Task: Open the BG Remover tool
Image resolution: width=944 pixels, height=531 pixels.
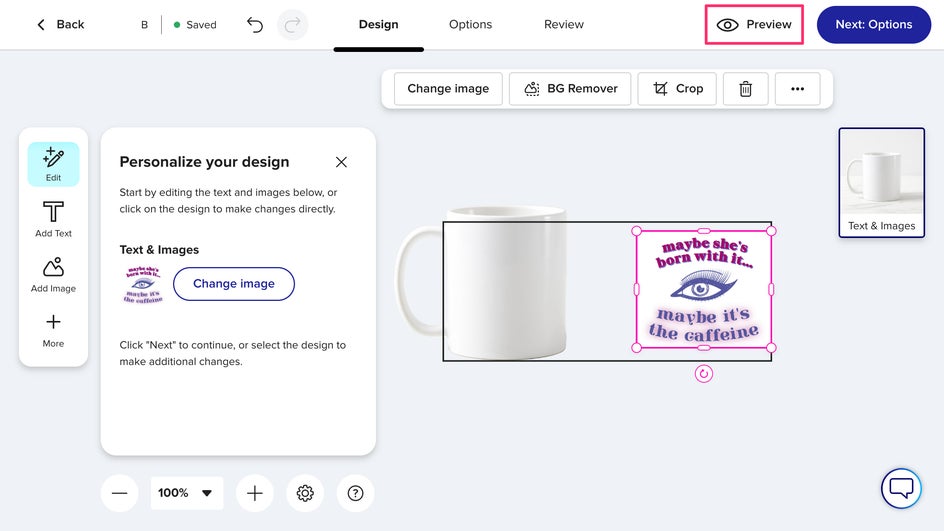Action: pos(570,88)
